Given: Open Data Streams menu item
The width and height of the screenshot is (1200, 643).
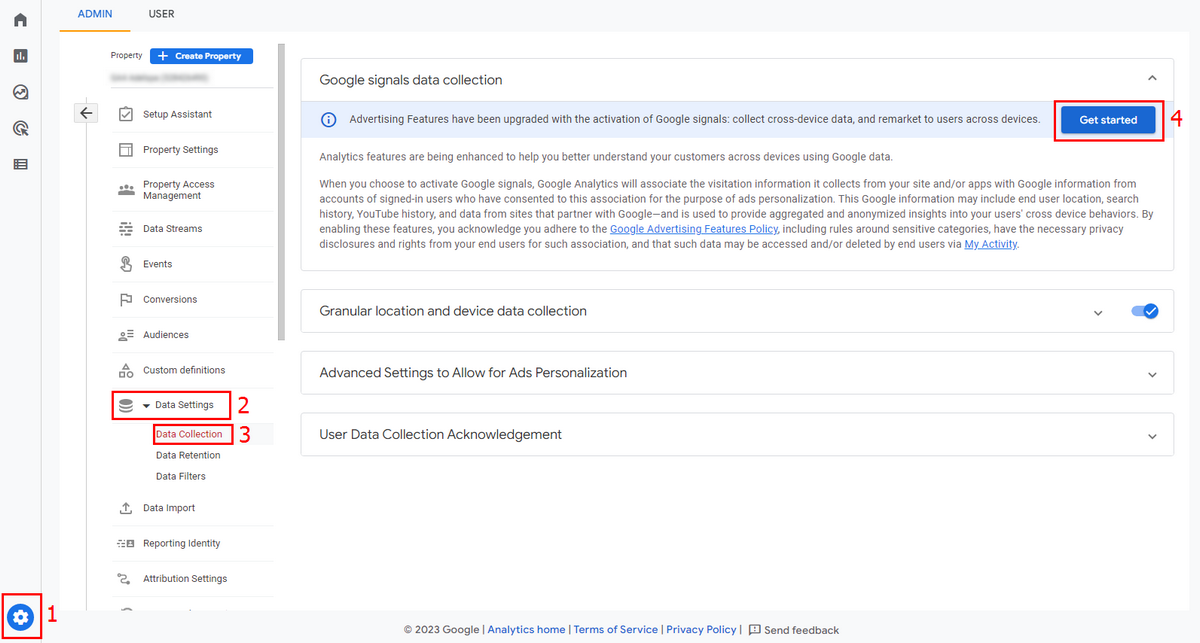Looking at the screenshot, I should tap(172, 229).
